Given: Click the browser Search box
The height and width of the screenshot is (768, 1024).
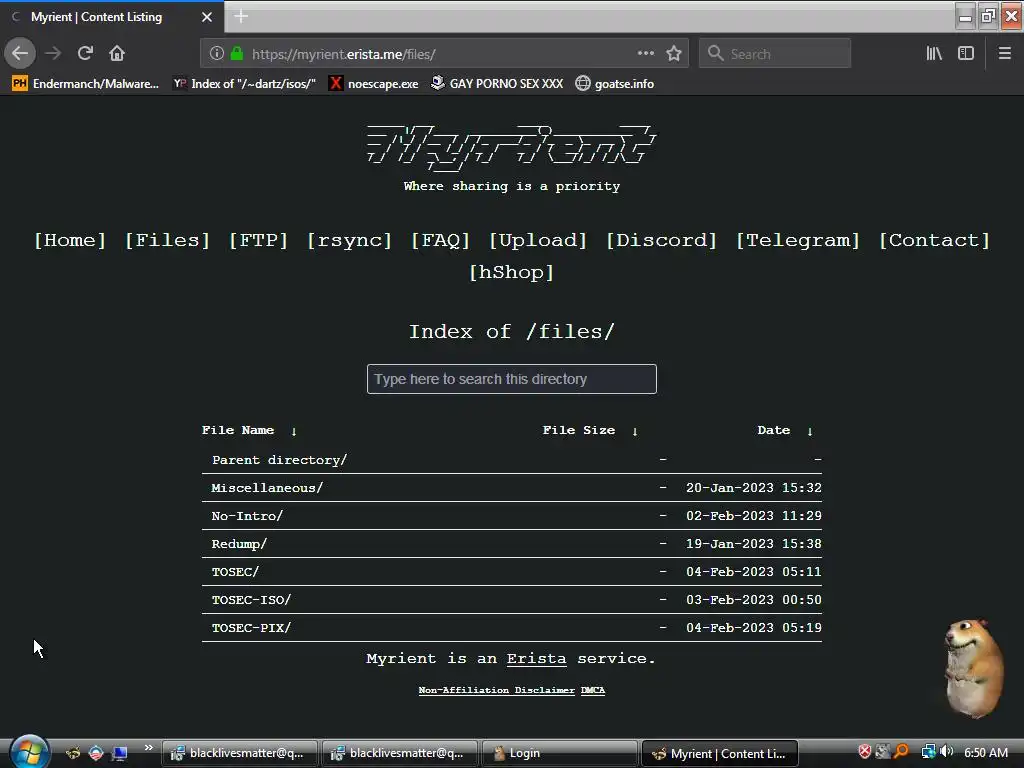Looking at the screenshot, I should 775,54.
